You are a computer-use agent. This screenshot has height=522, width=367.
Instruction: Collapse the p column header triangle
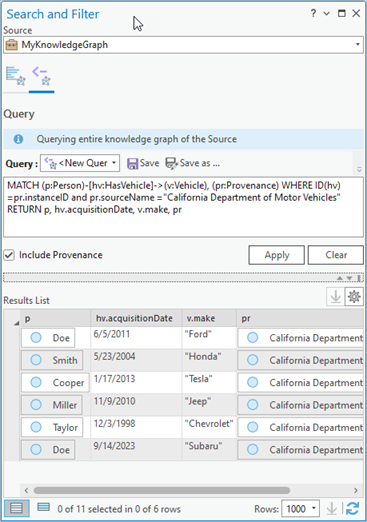tap(16, 323)
